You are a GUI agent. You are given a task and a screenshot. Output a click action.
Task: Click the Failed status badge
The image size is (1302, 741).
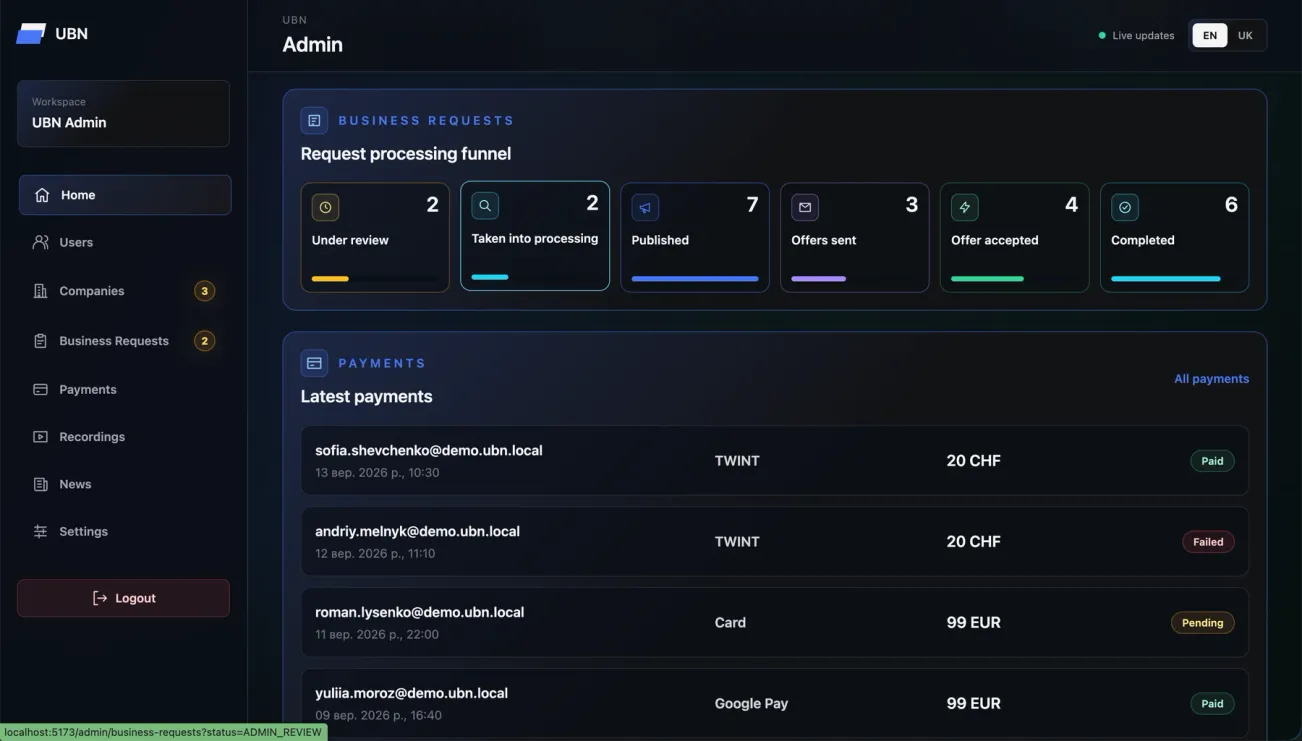coord(1208,542)
